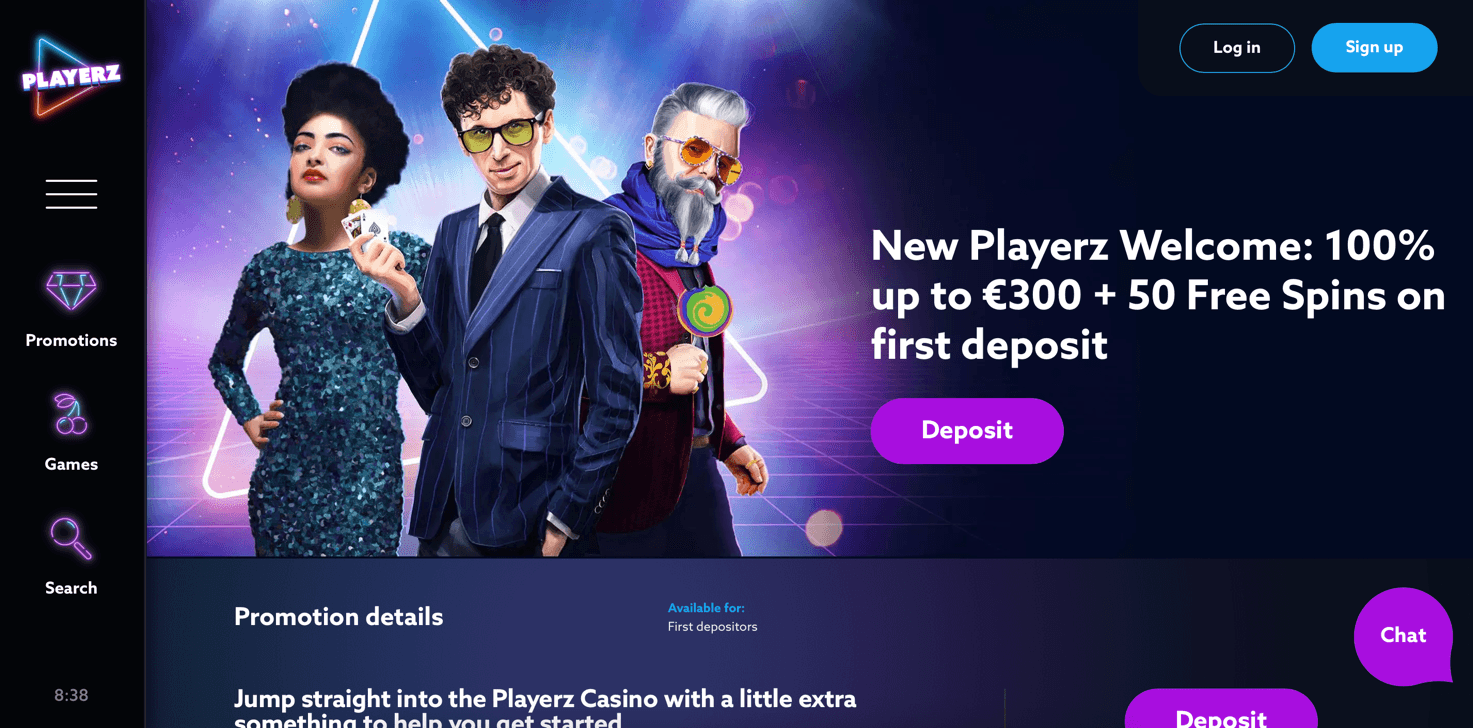Image resolution: width=1473 pixels, height=728 pixels.
Task: Click the Playerz logo
Action: (71, 77)
